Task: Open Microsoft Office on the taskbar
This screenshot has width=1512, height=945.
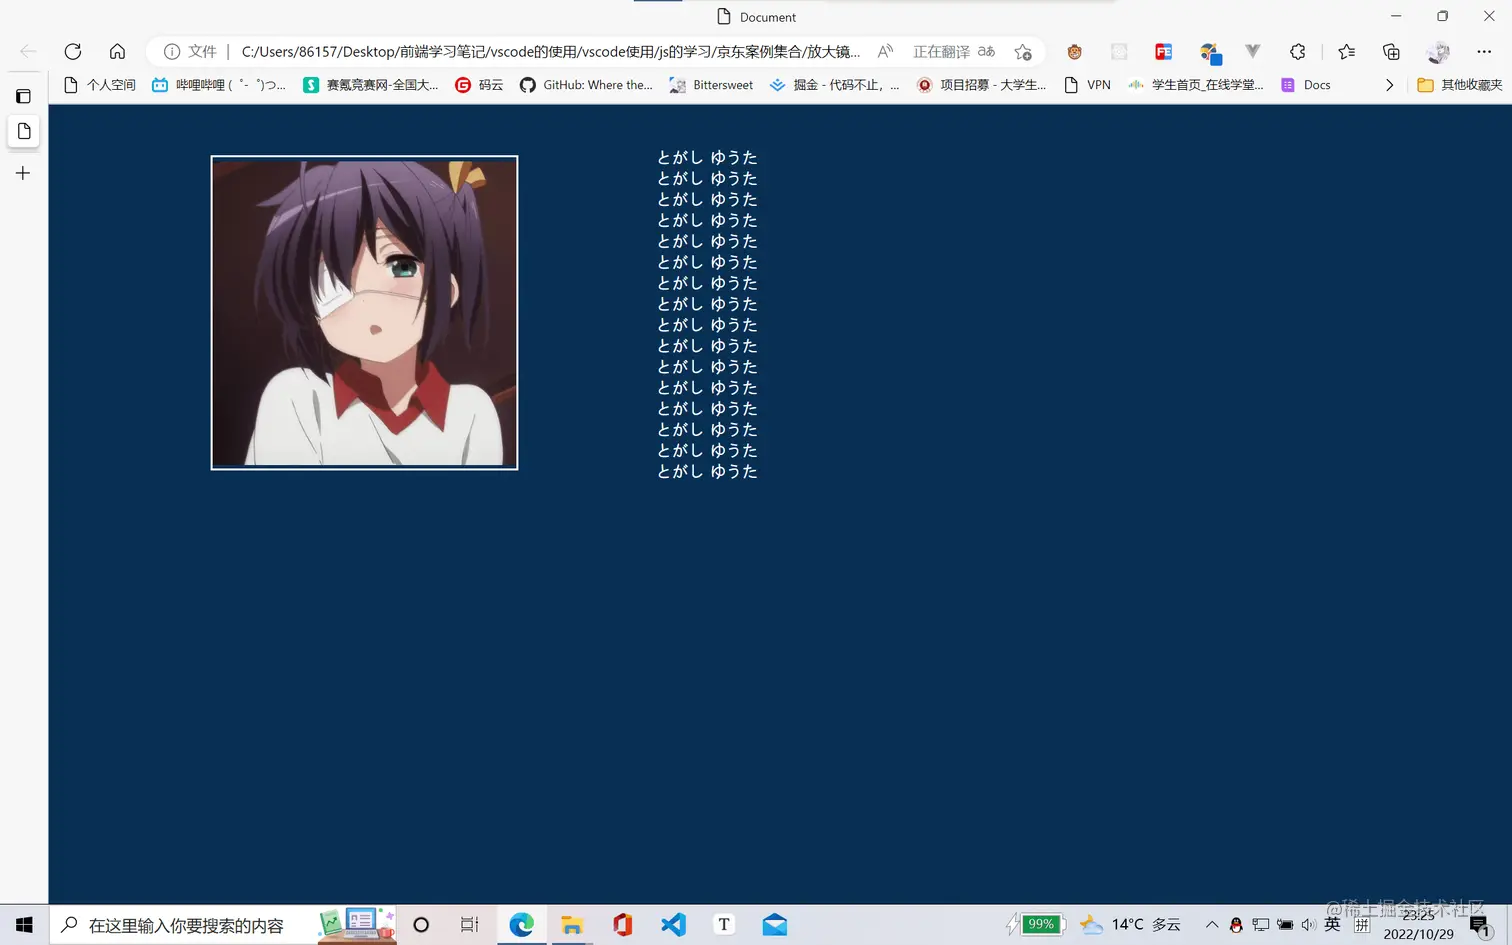Action: point(622,925)
